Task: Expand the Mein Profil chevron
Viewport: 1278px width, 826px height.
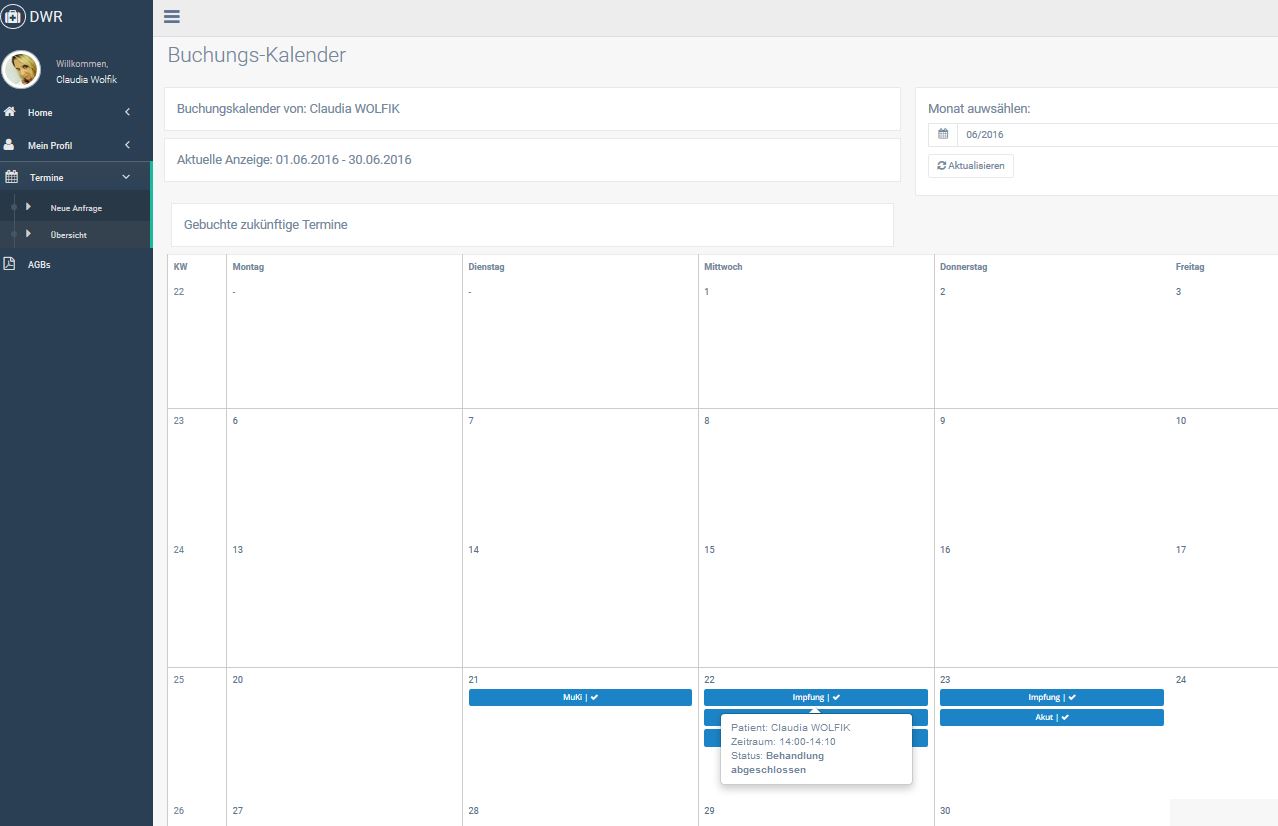Action: tap(127, 145)
